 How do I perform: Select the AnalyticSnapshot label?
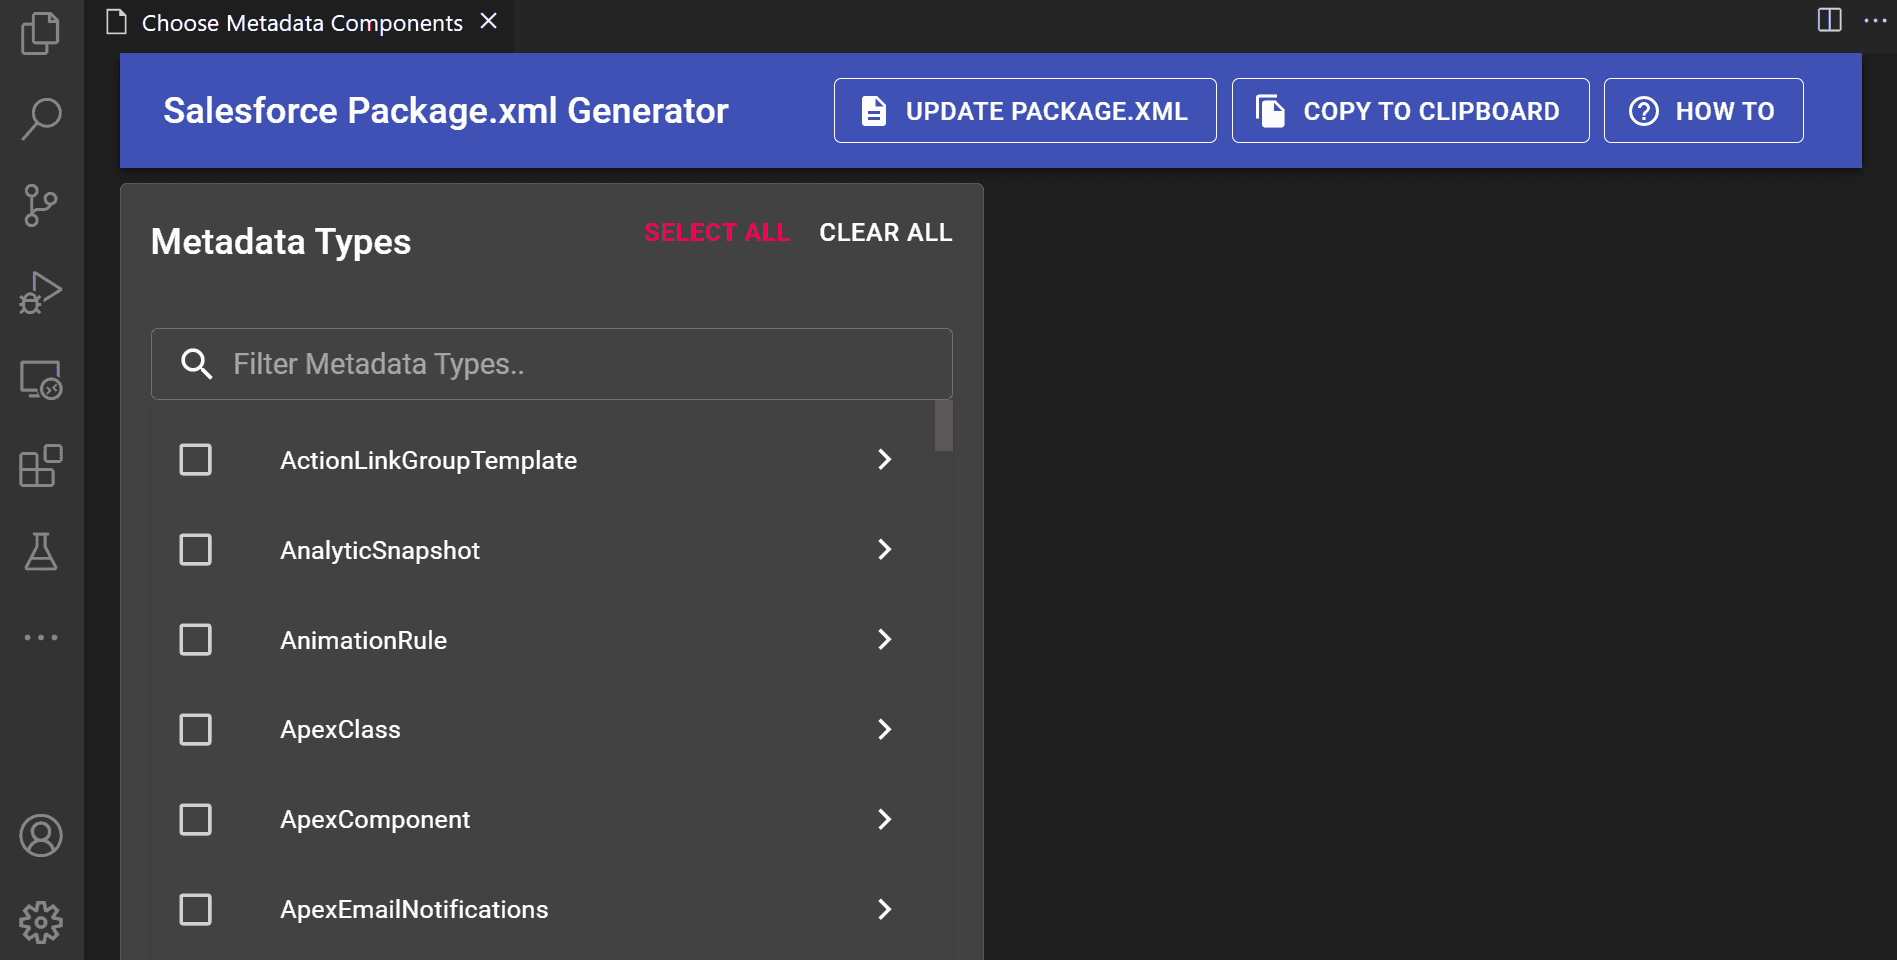pos(380,551)
